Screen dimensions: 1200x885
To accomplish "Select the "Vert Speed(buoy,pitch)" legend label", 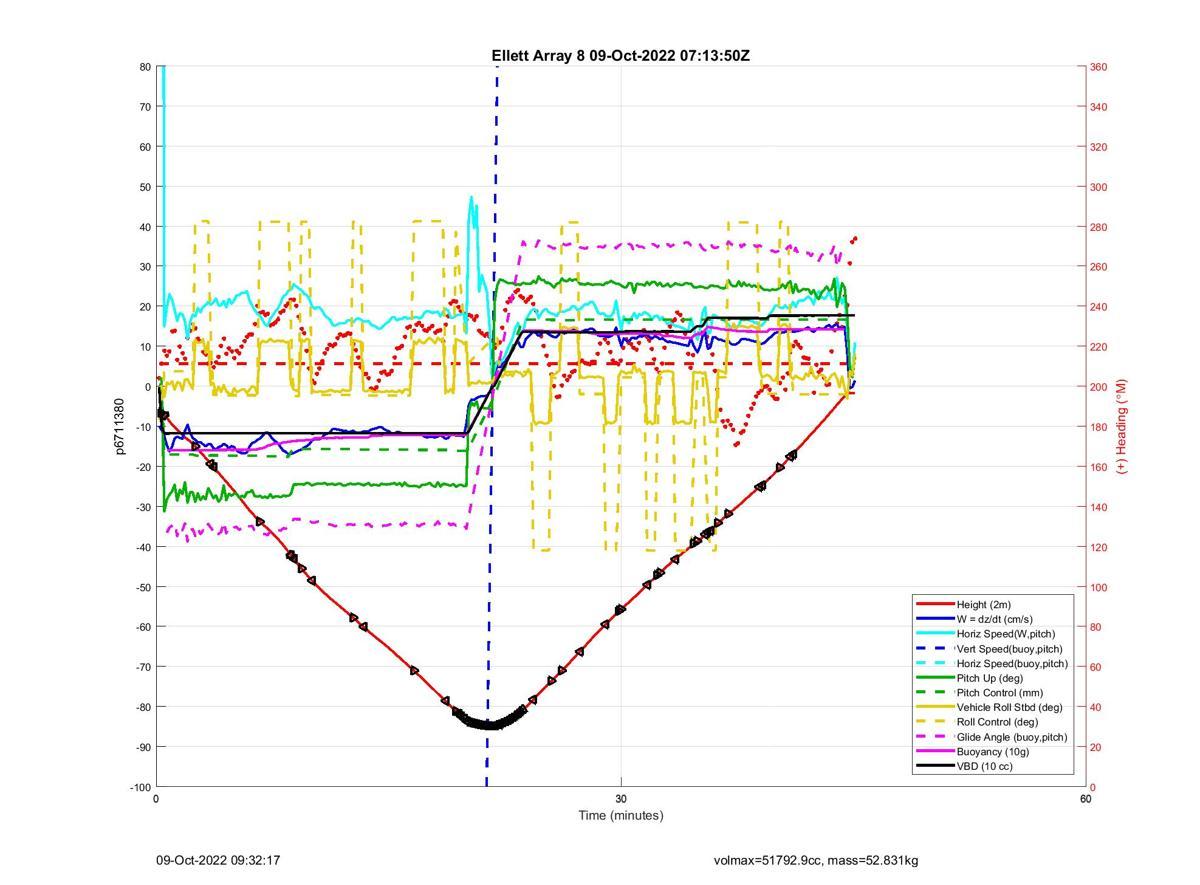I will coord(1010,649).
